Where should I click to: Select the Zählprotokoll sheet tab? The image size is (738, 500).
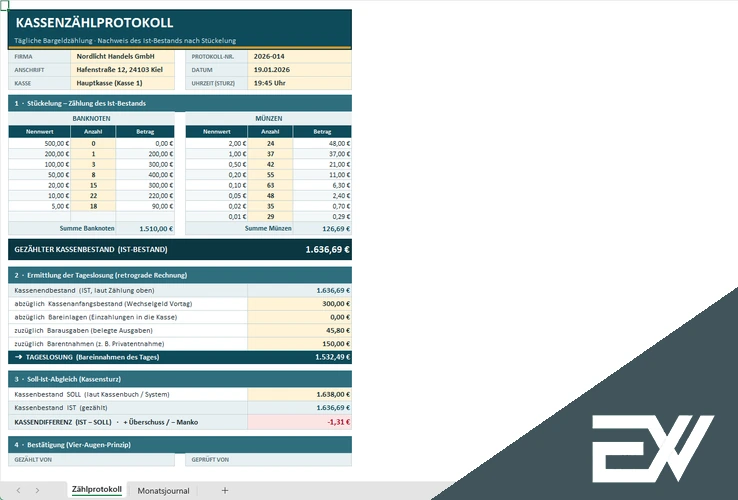[96, 490]
